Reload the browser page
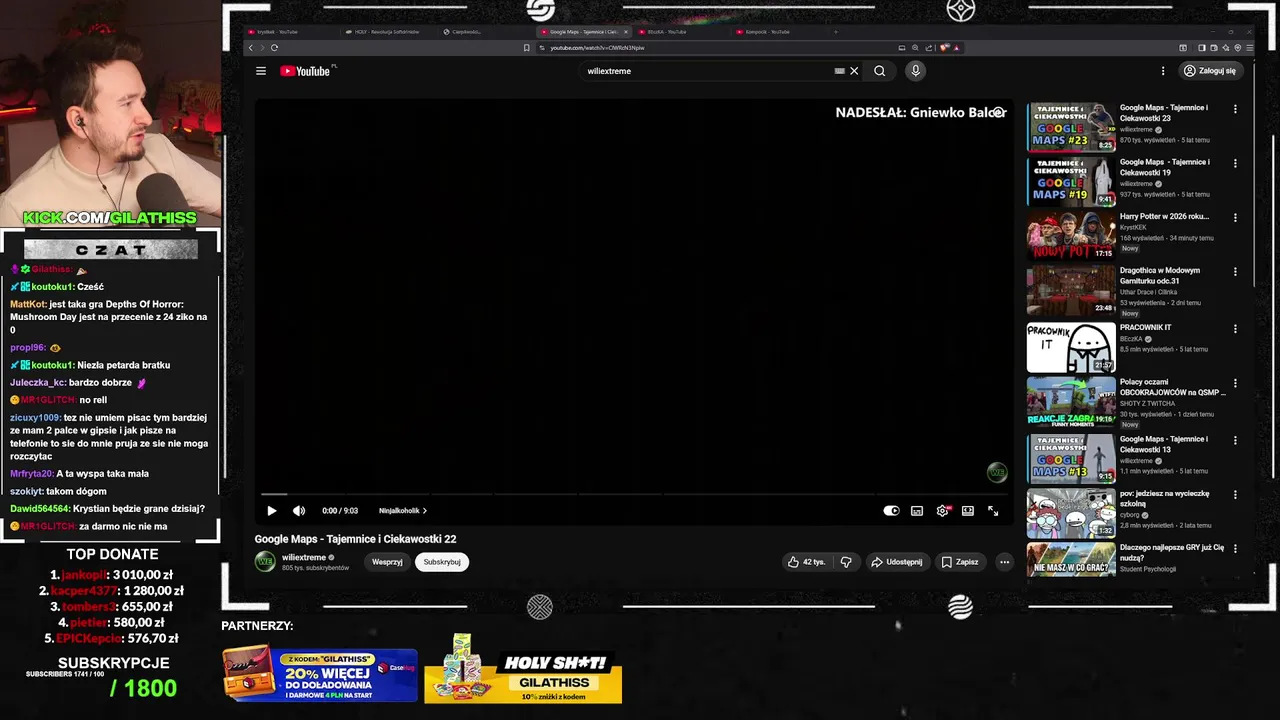The width and height of the screenshot is (1280, 720). pos(274,48)
